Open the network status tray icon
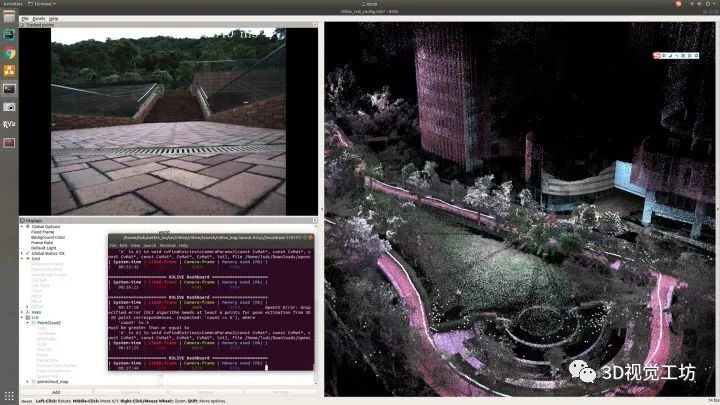The width and height of the screenshot is (720, 405). [x=692, y=4]
